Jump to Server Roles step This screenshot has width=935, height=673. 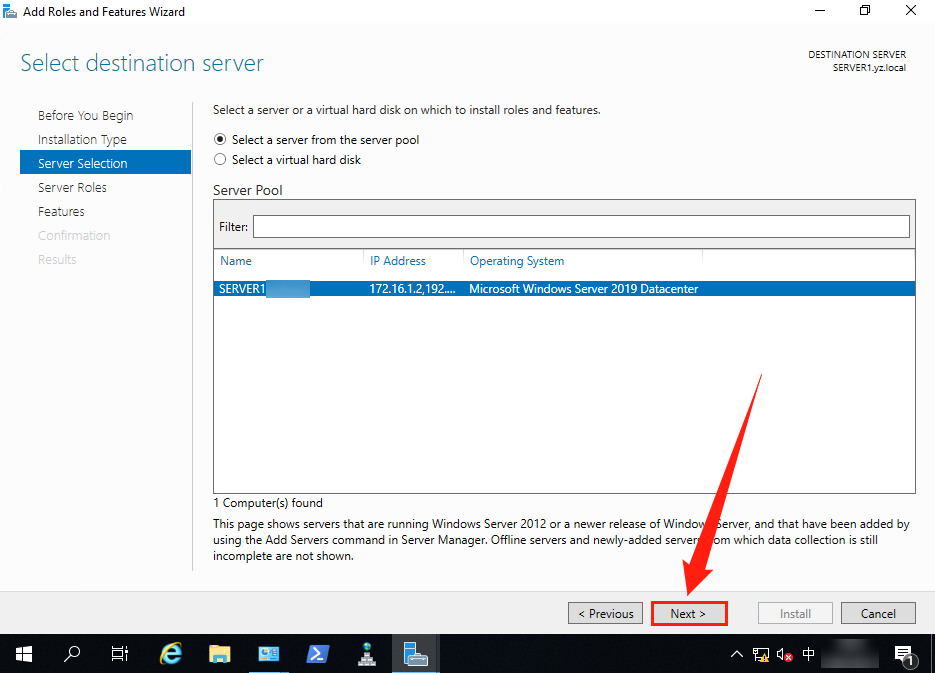(x=72, y=187)
